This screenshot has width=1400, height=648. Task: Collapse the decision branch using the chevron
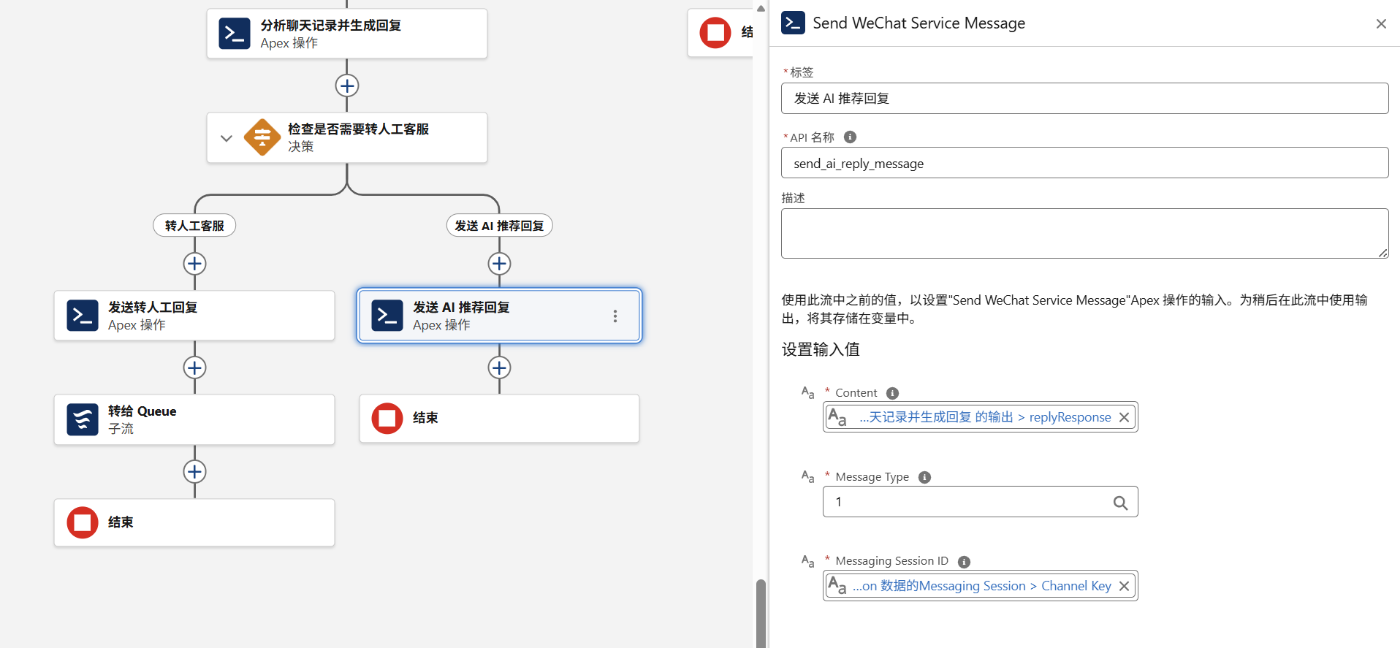click(226, 138)
